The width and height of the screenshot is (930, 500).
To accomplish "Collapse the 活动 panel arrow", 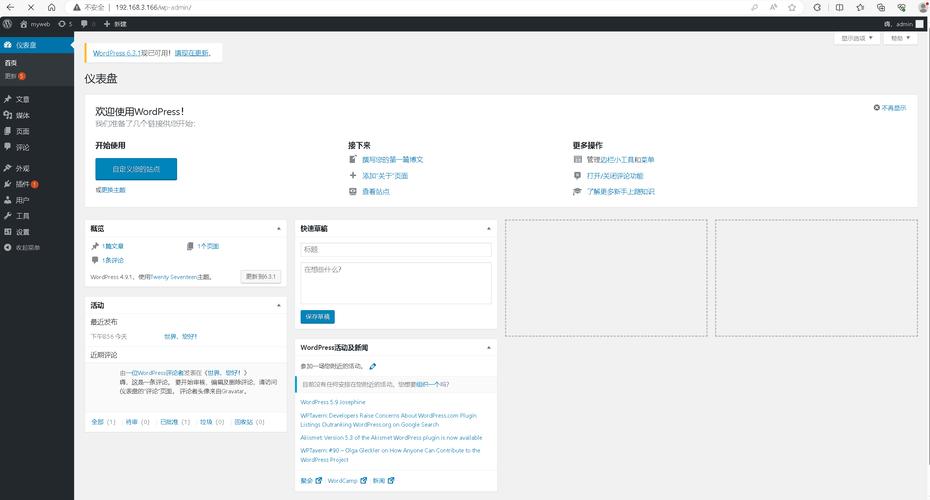I will [x=279, y=305].
